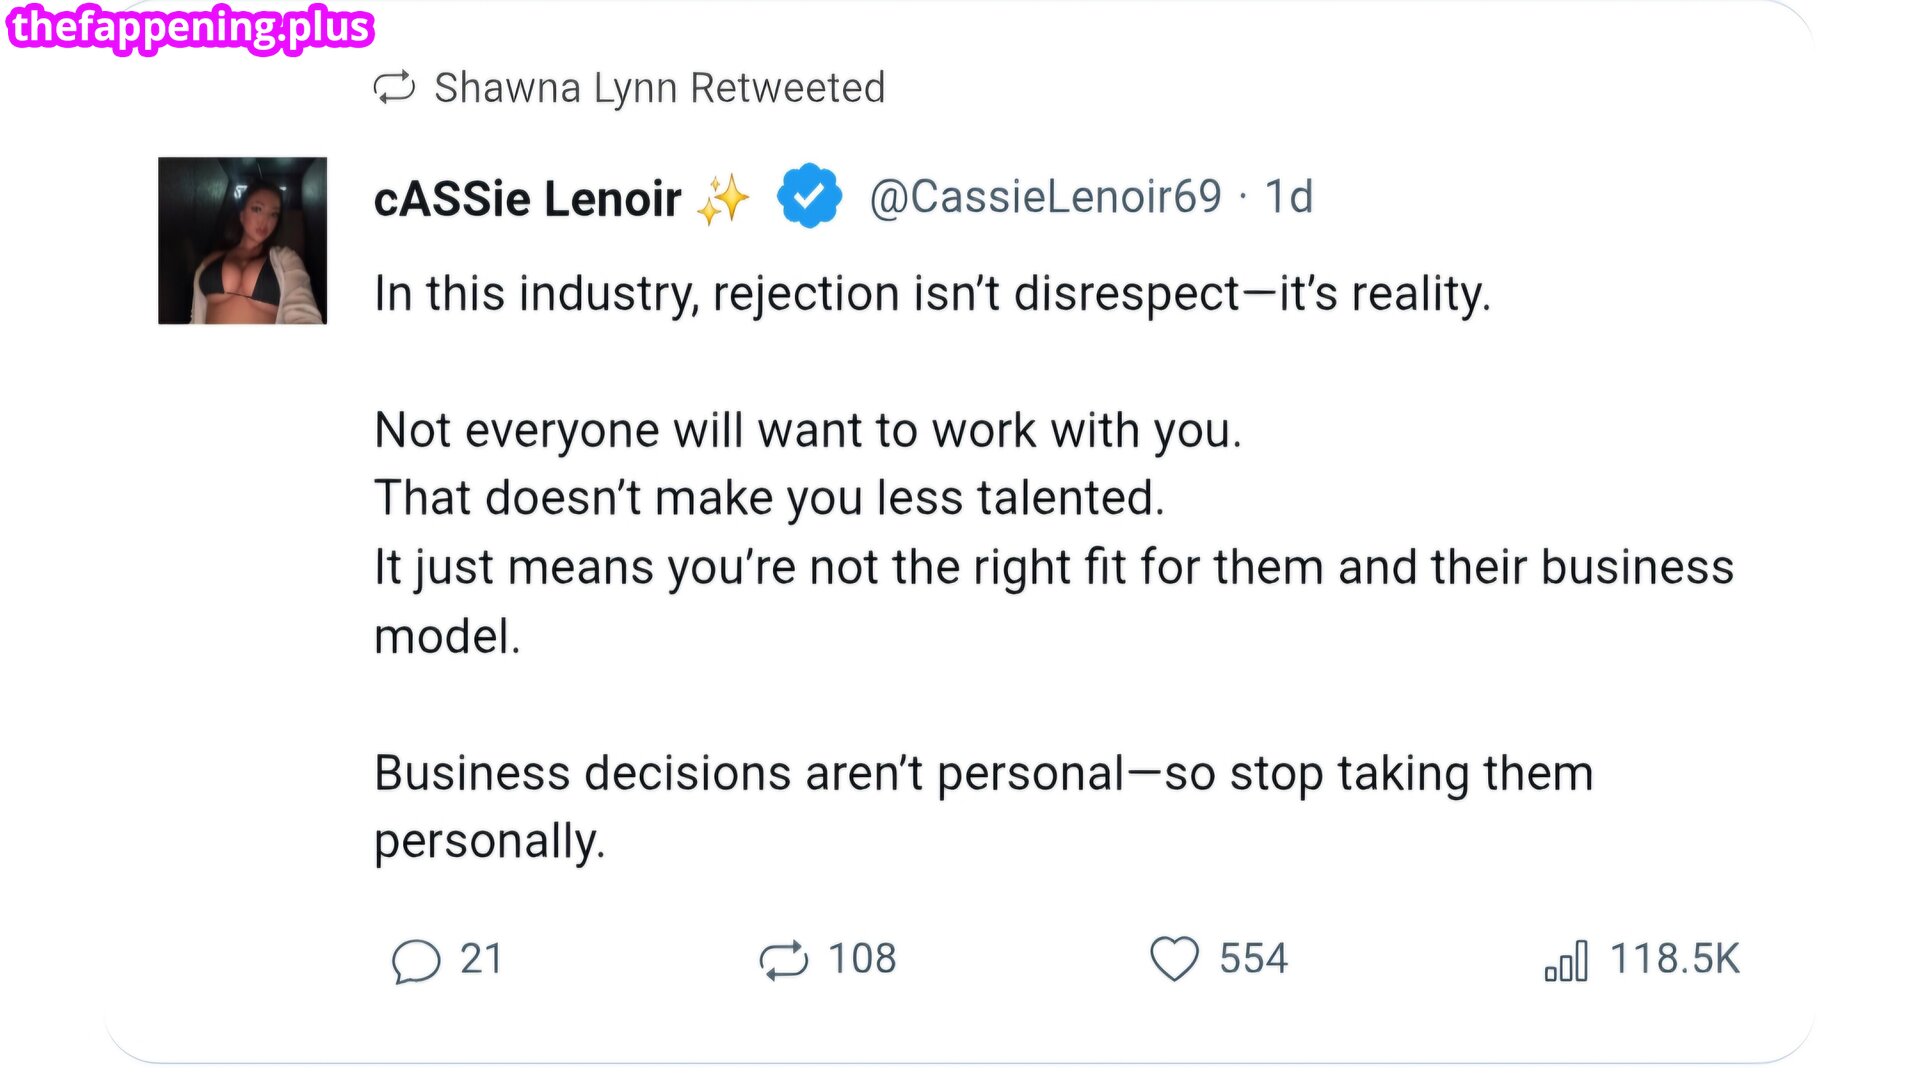Like the tweet with the heart icon

coord(1174,959)
